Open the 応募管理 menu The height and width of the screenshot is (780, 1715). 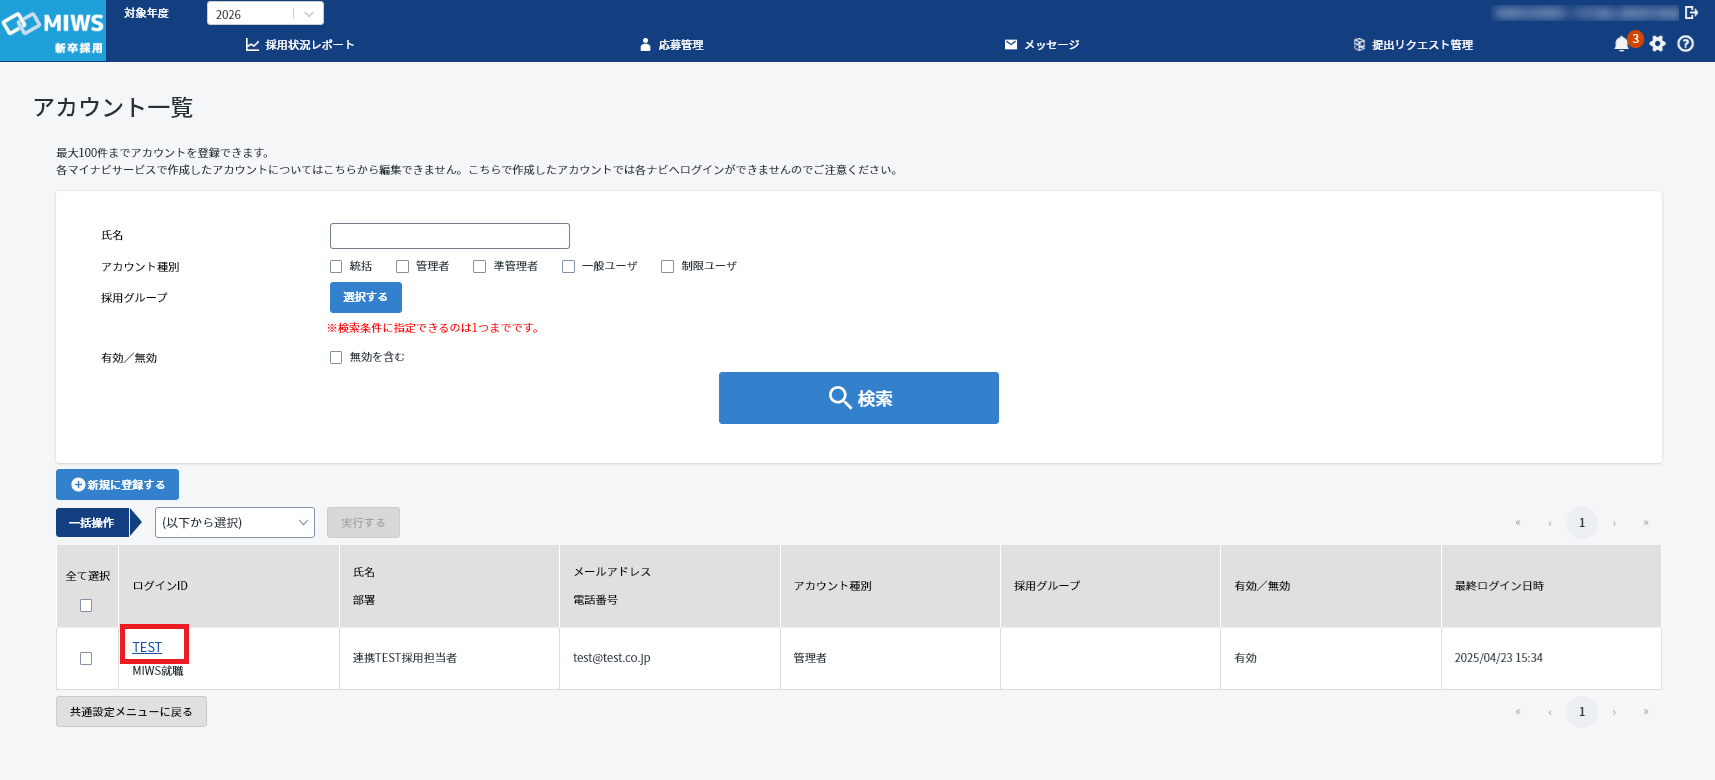672,45
